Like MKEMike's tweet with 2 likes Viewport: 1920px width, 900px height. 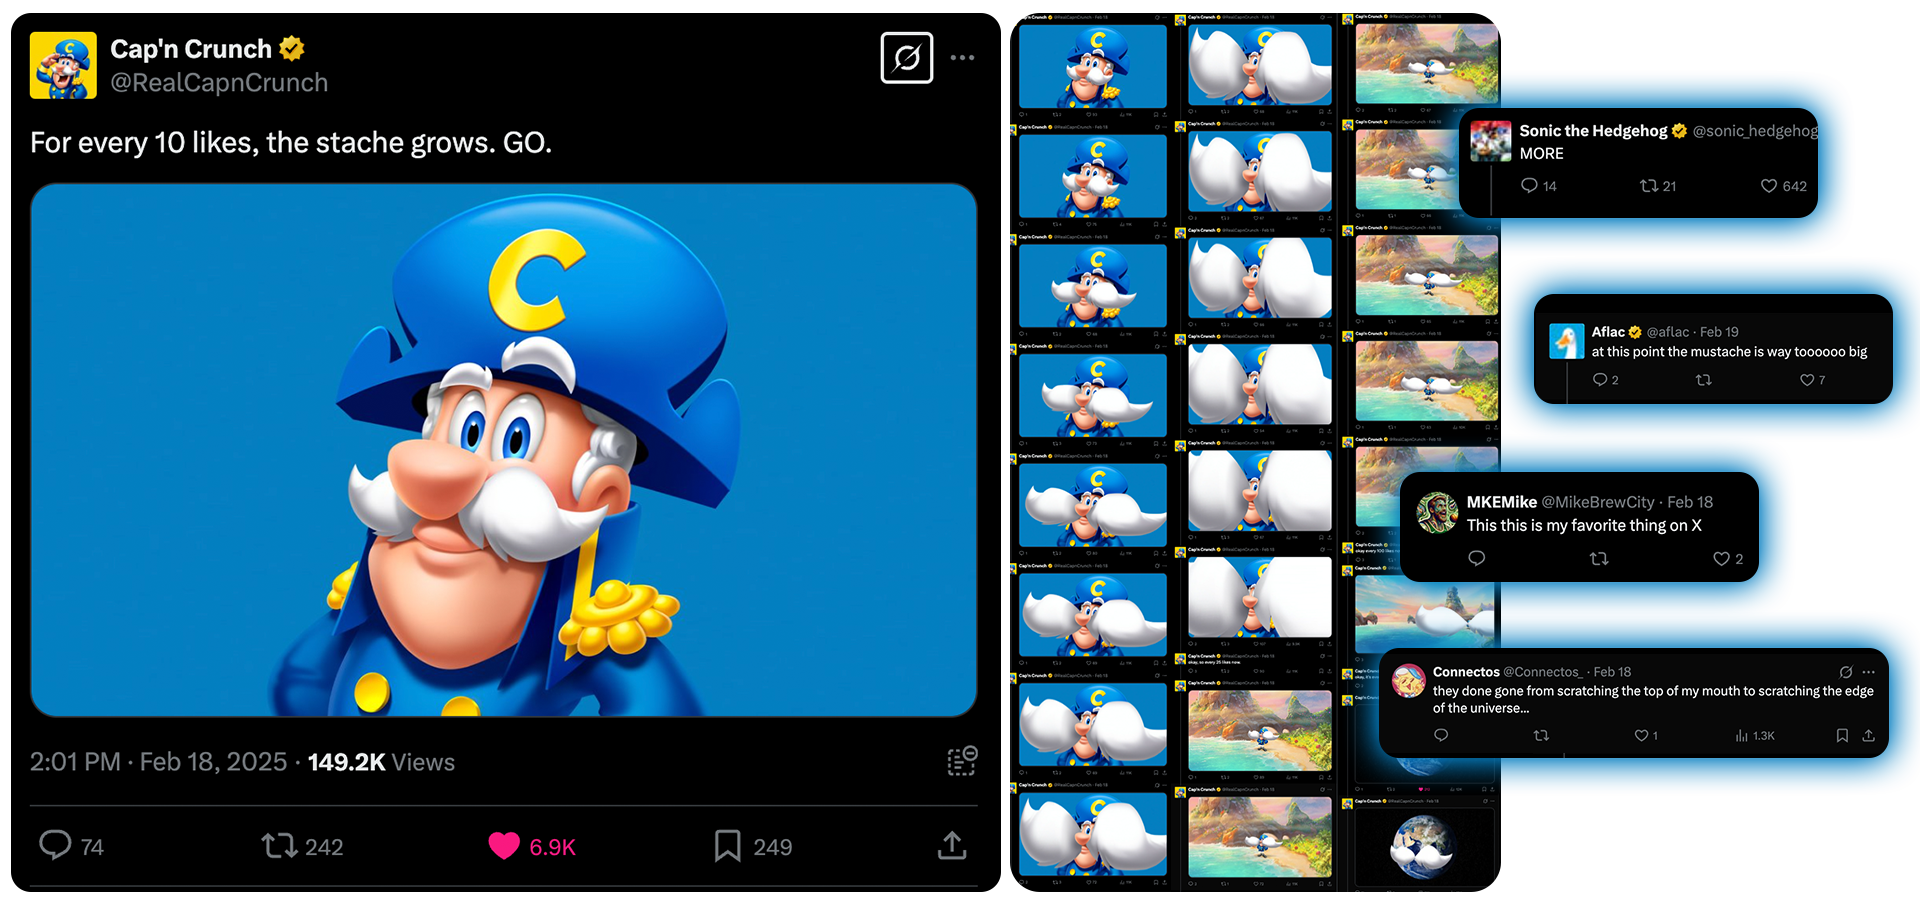tap(1721, 559)
